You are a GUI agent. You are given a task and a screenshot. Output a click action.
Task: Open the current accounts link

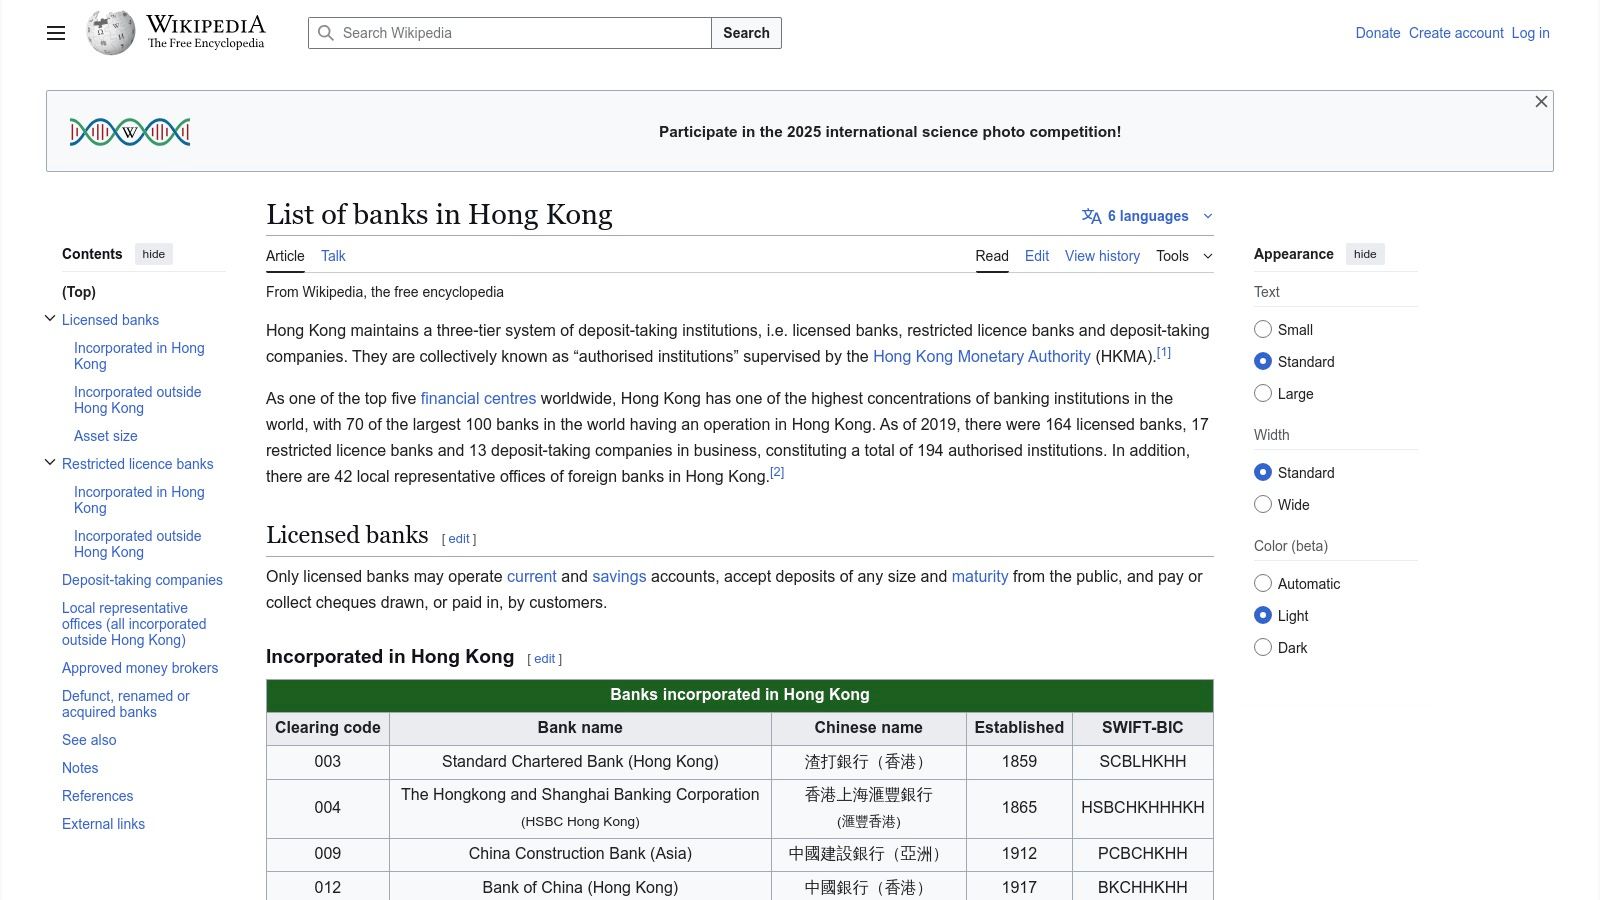pyautogui.click(x=532, y=576)
